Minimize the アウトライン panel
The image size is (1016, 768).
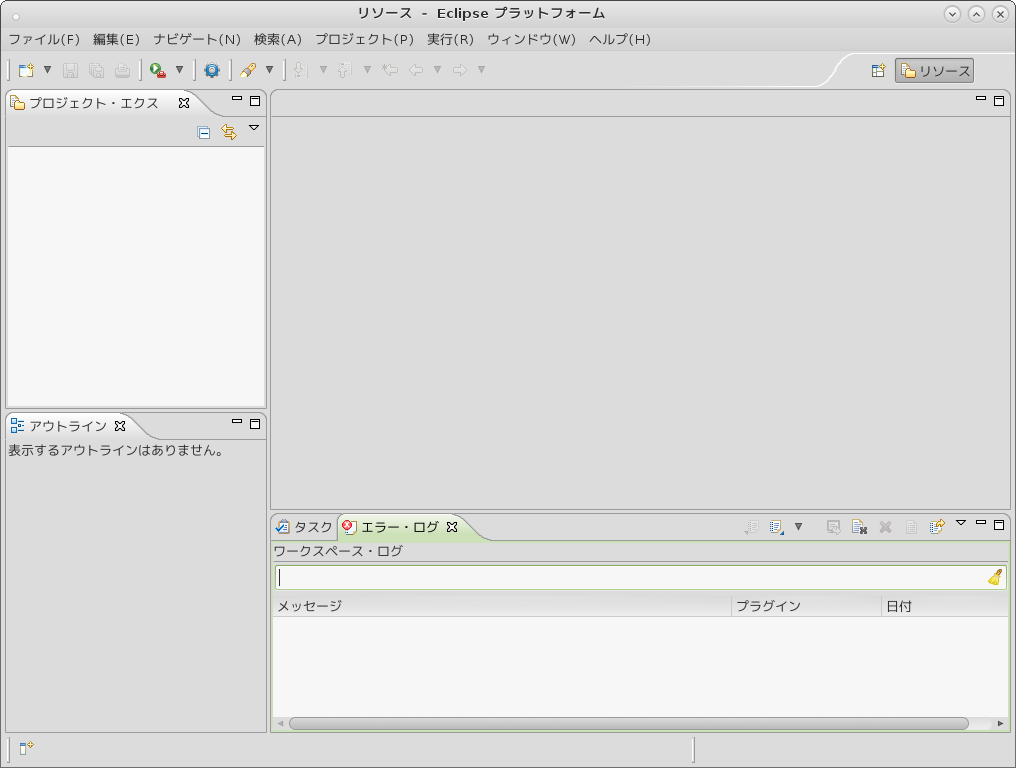(237, 422)
